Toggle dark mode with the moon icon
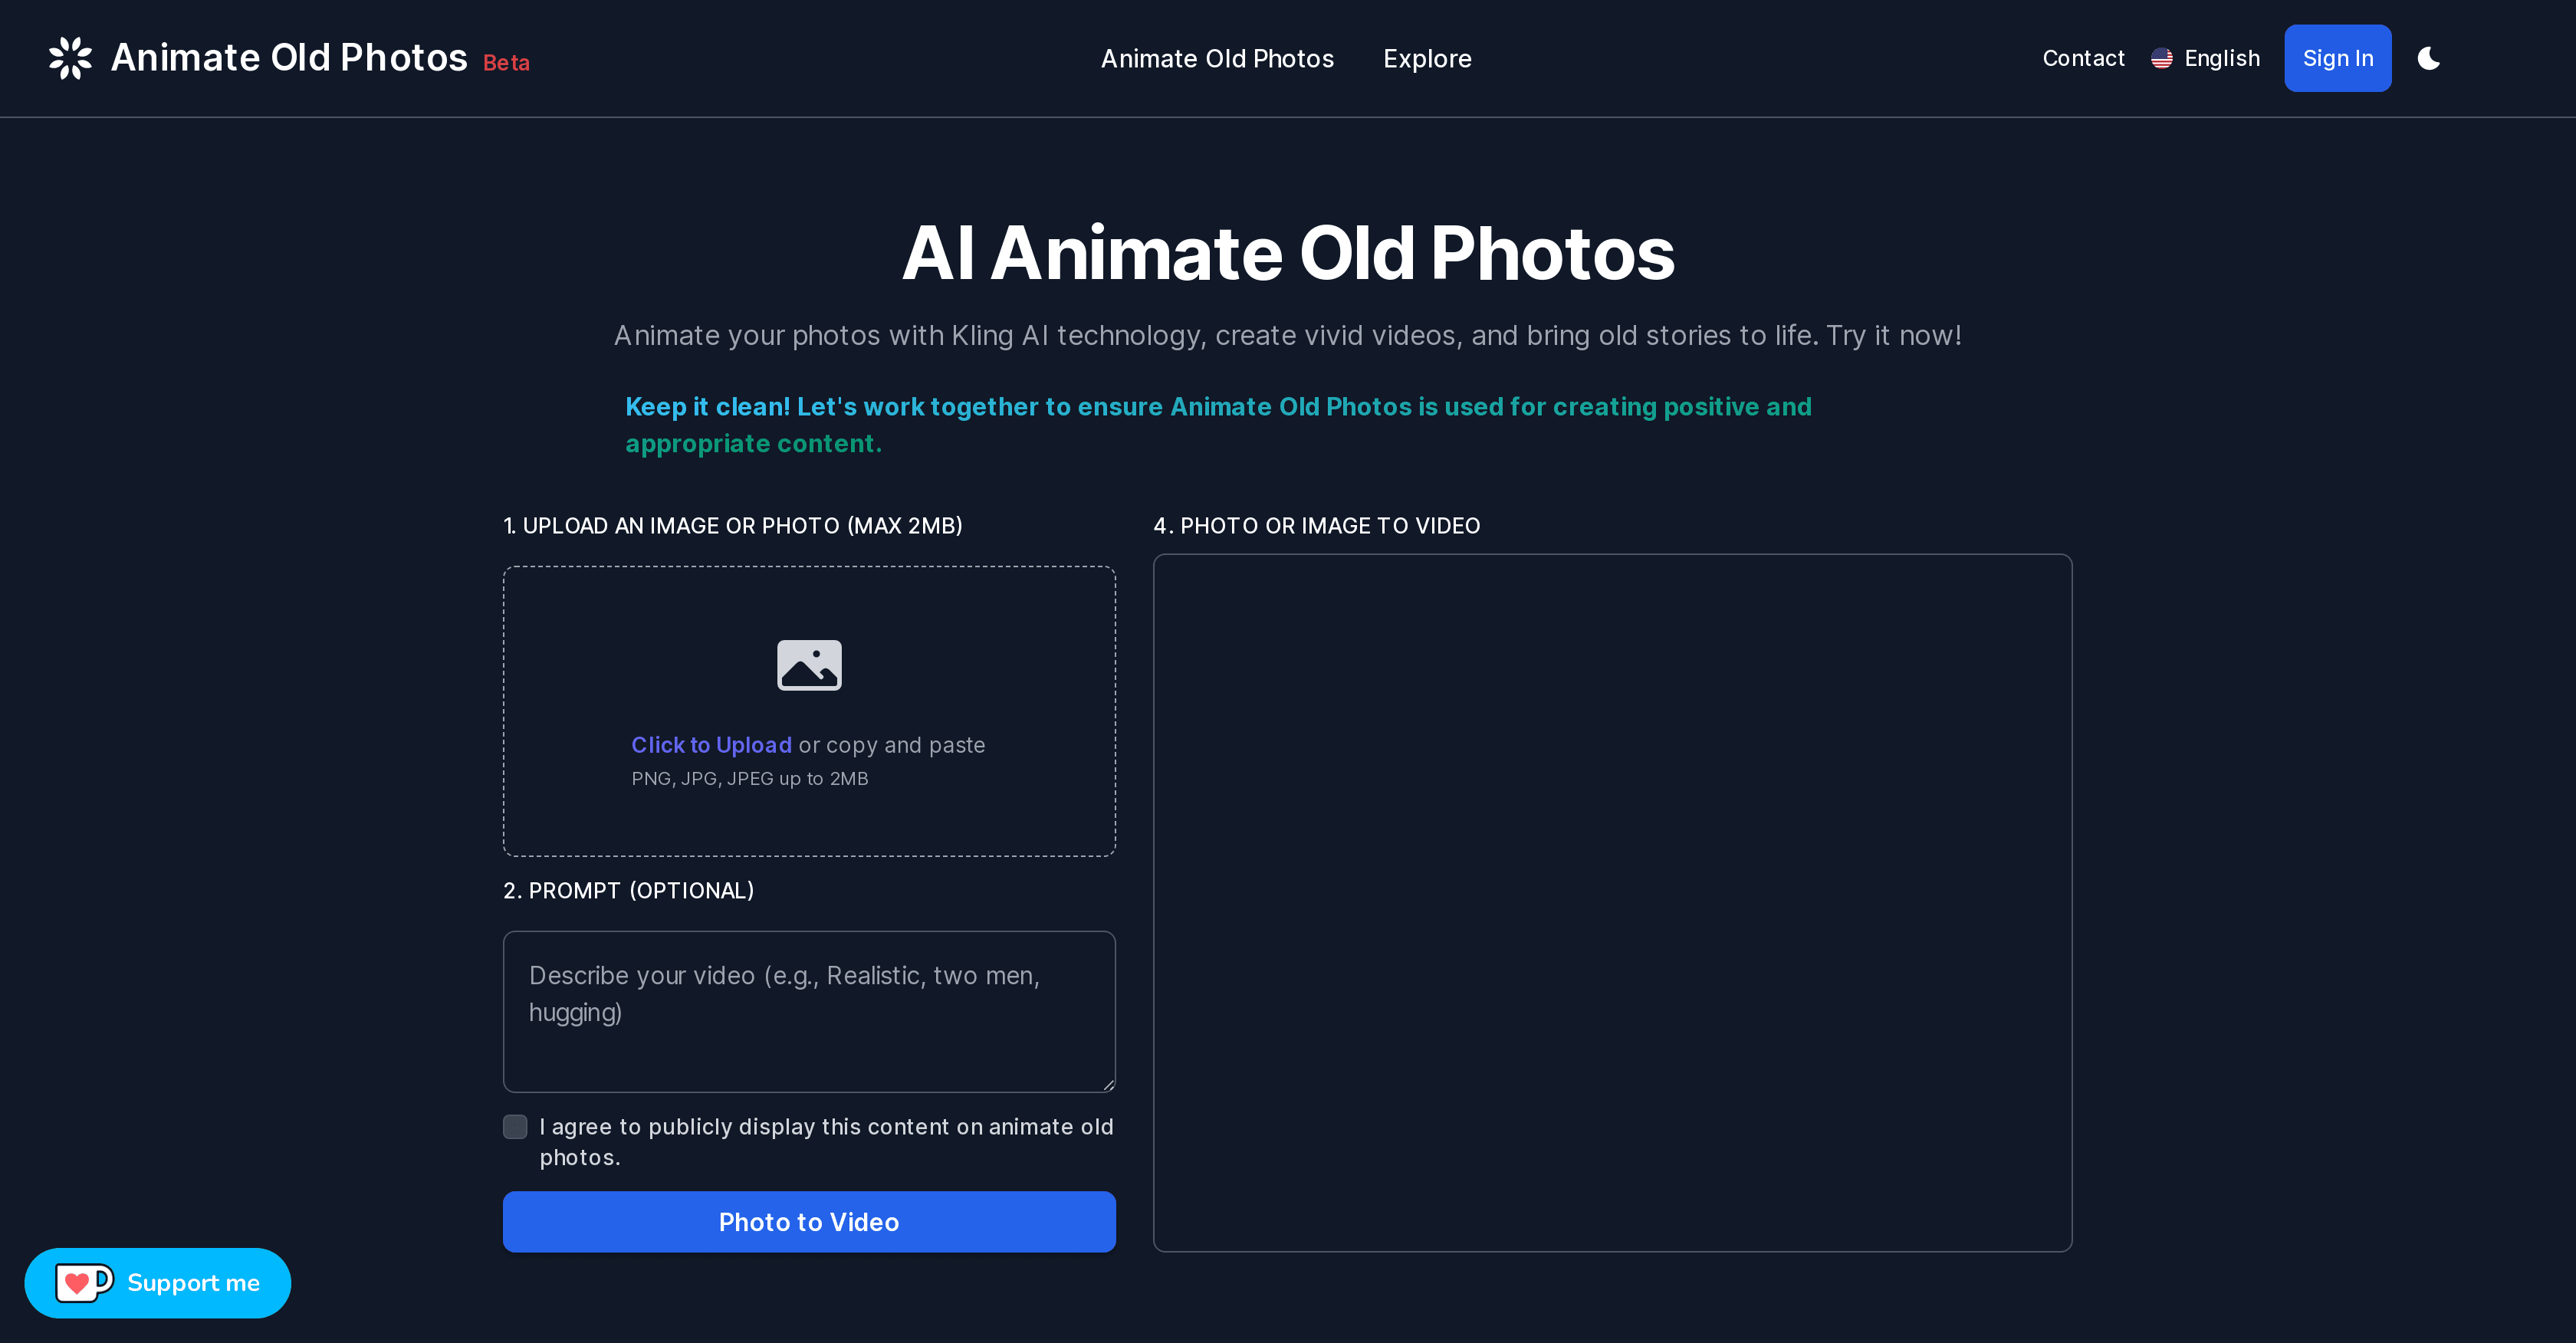This screenshot has width=2576, height=1343. coord(2429,58)
